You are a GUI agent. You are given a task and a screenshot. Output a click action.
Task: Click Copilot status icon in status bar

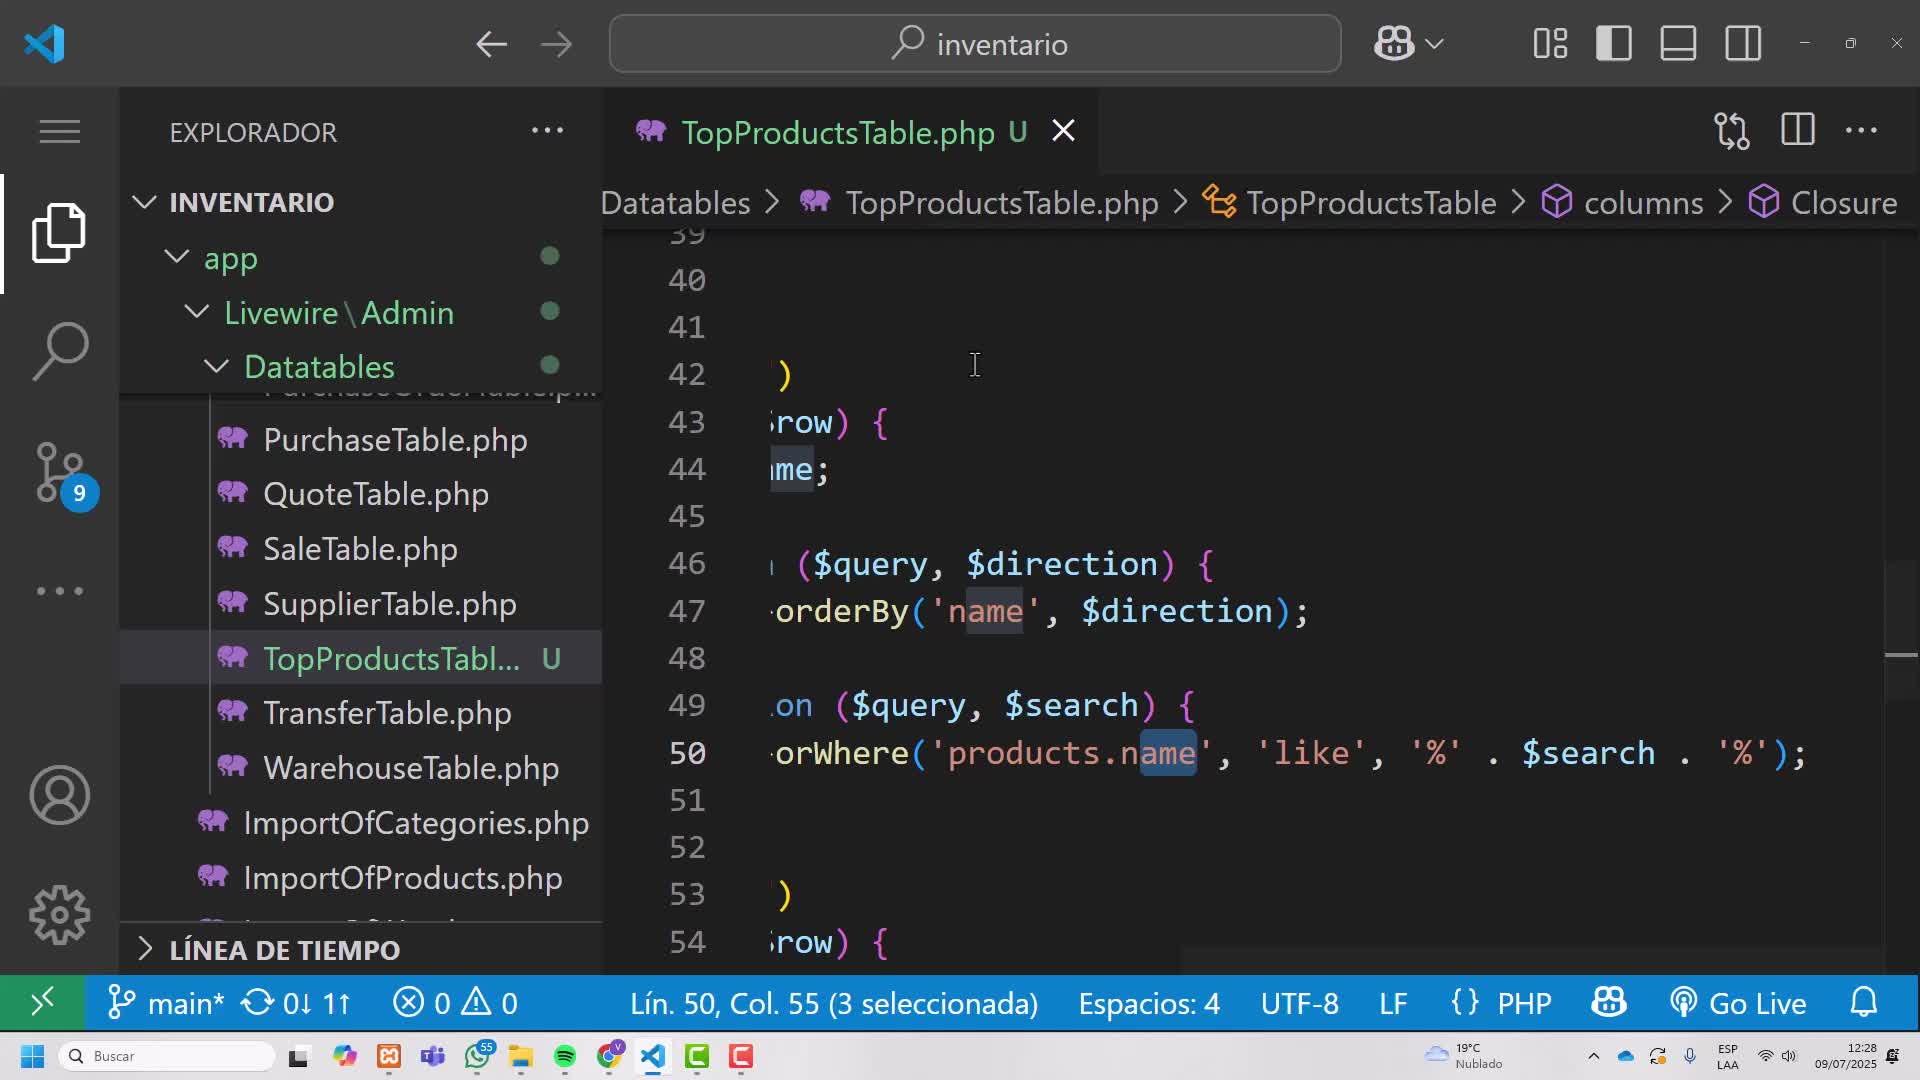1609,1003
